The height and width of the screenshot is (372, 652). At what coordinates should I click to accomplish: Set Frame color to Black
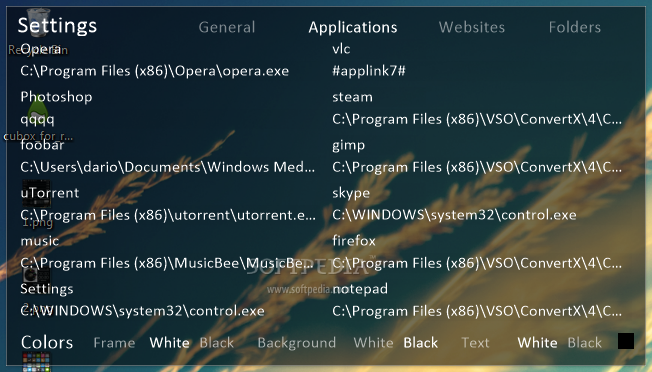[x=217, y=343]
